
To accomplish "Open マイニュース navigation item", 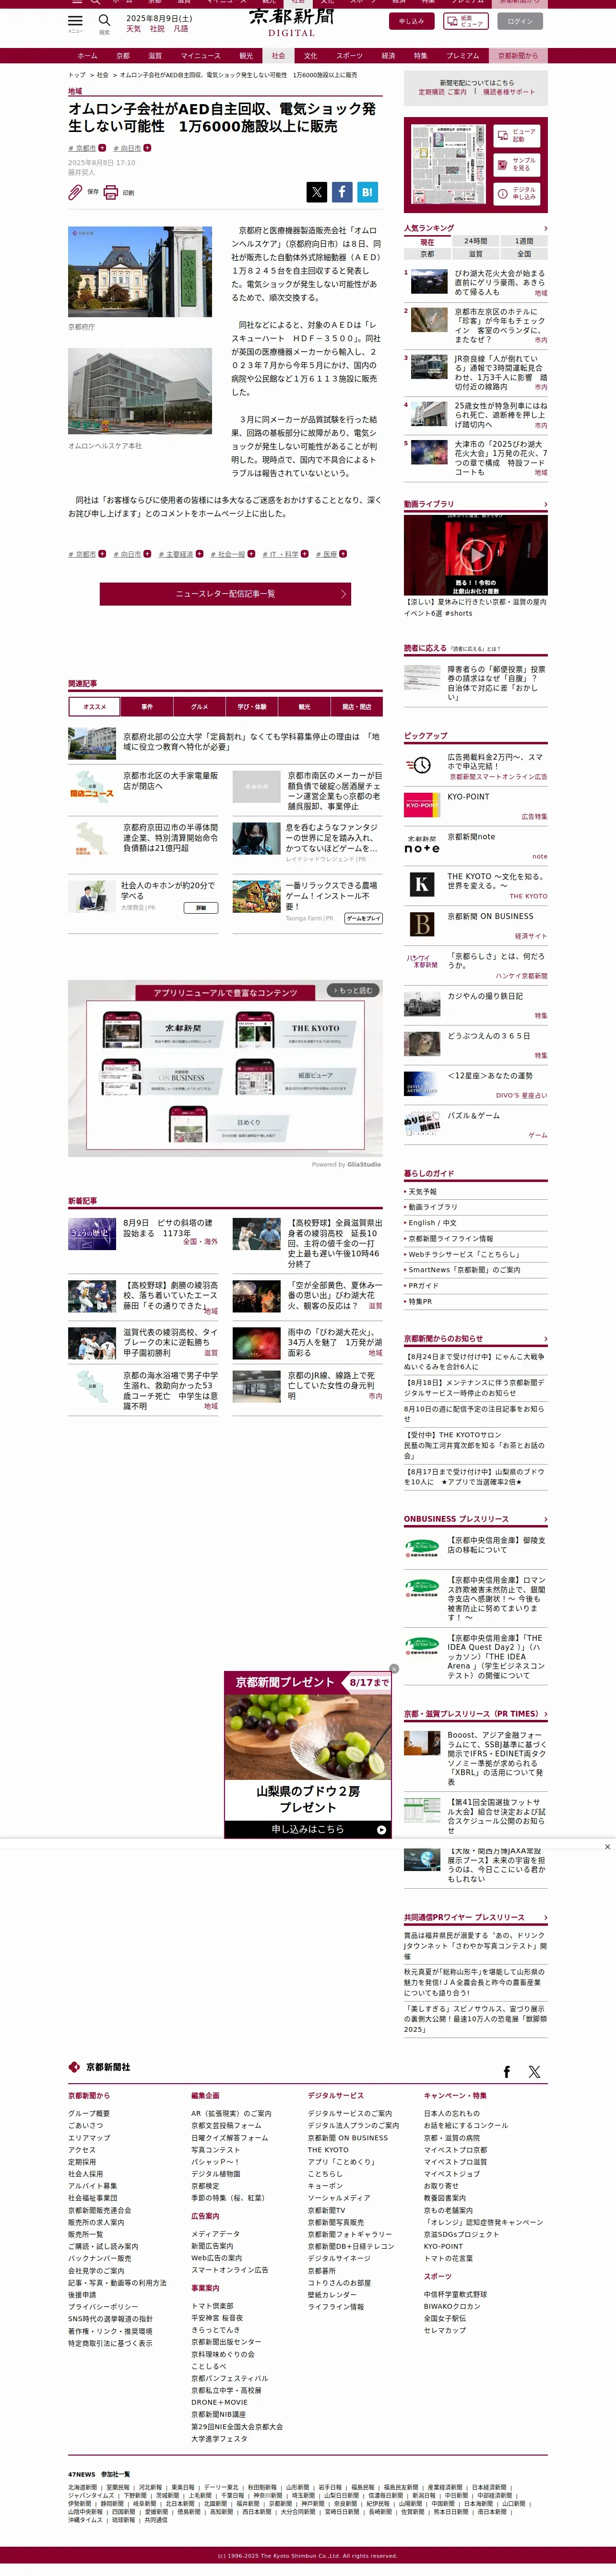I will [200, 56].
